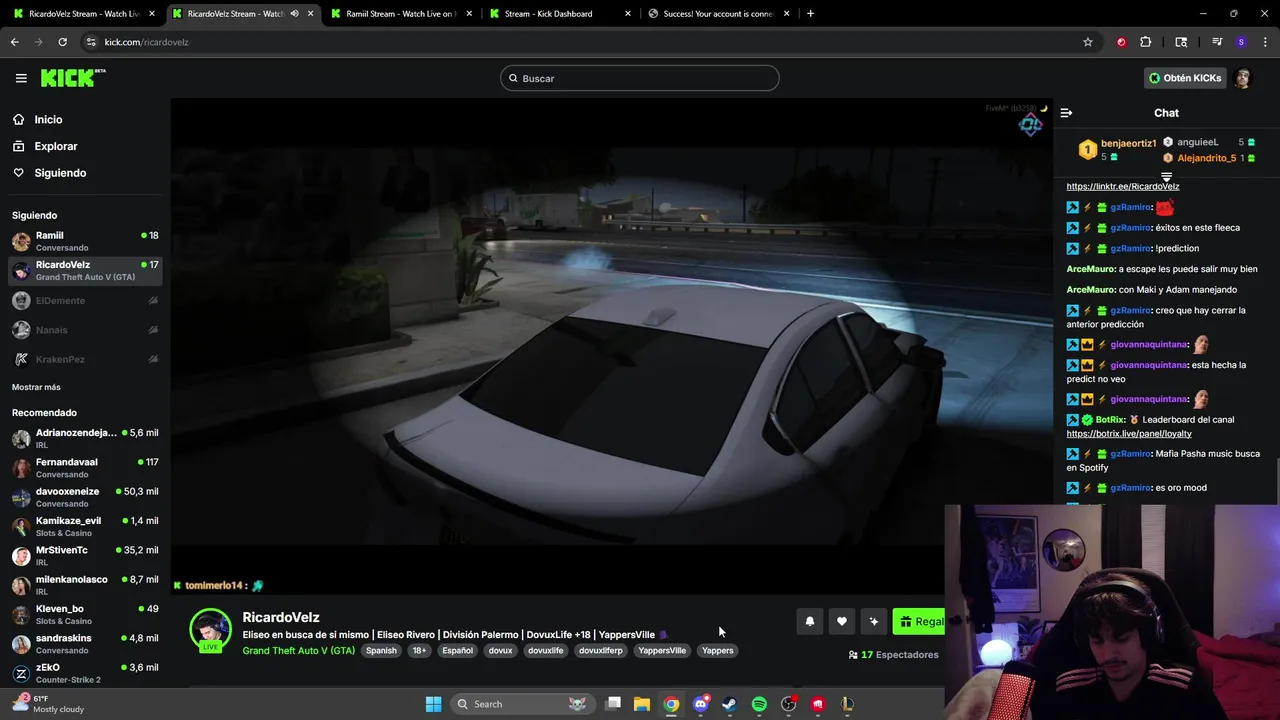Click BotRix username in chat
The image size is (1280, 720).
(x=1110, y=420)
